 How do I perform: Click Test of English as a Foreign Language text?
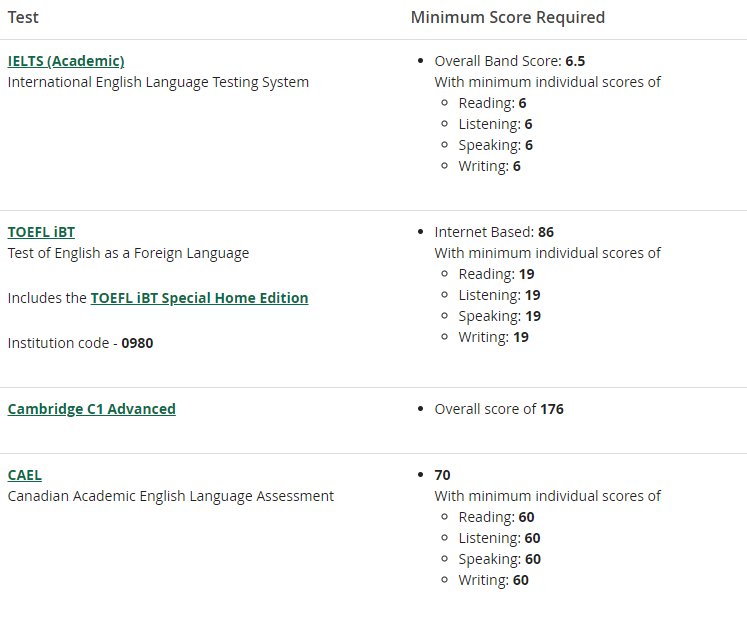pyautogui.click(x=128, y=253)
